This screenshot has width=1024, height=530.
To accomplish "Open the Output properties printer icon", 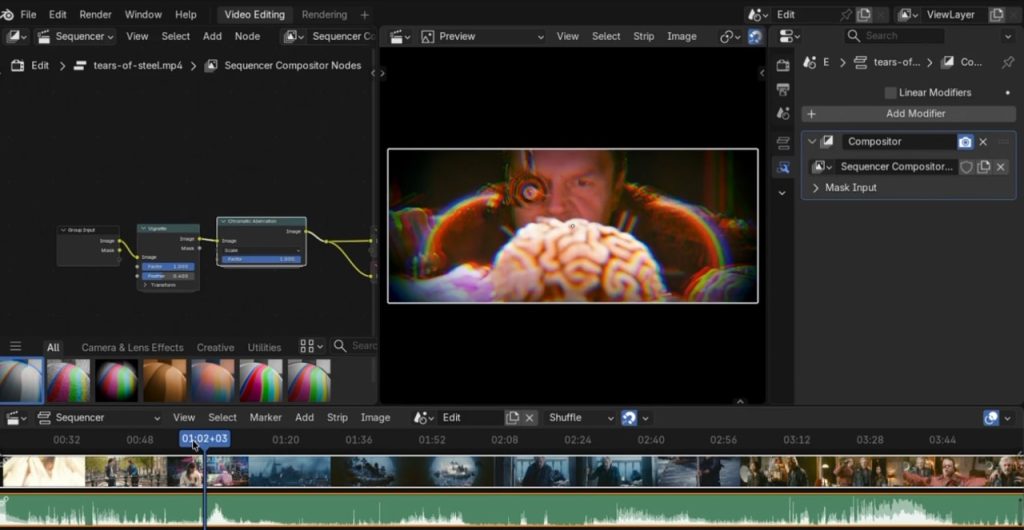I will [783, 90].
